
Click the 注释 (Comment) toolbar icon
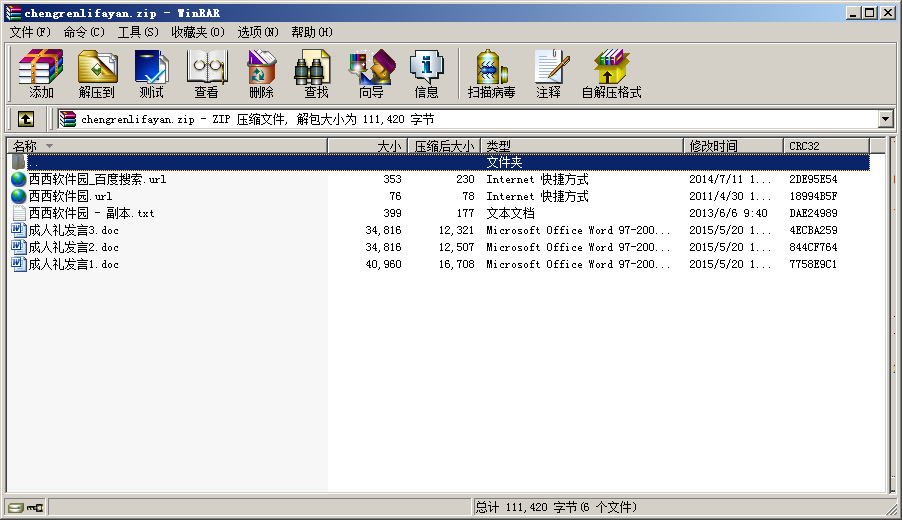(x=548, y=74)
